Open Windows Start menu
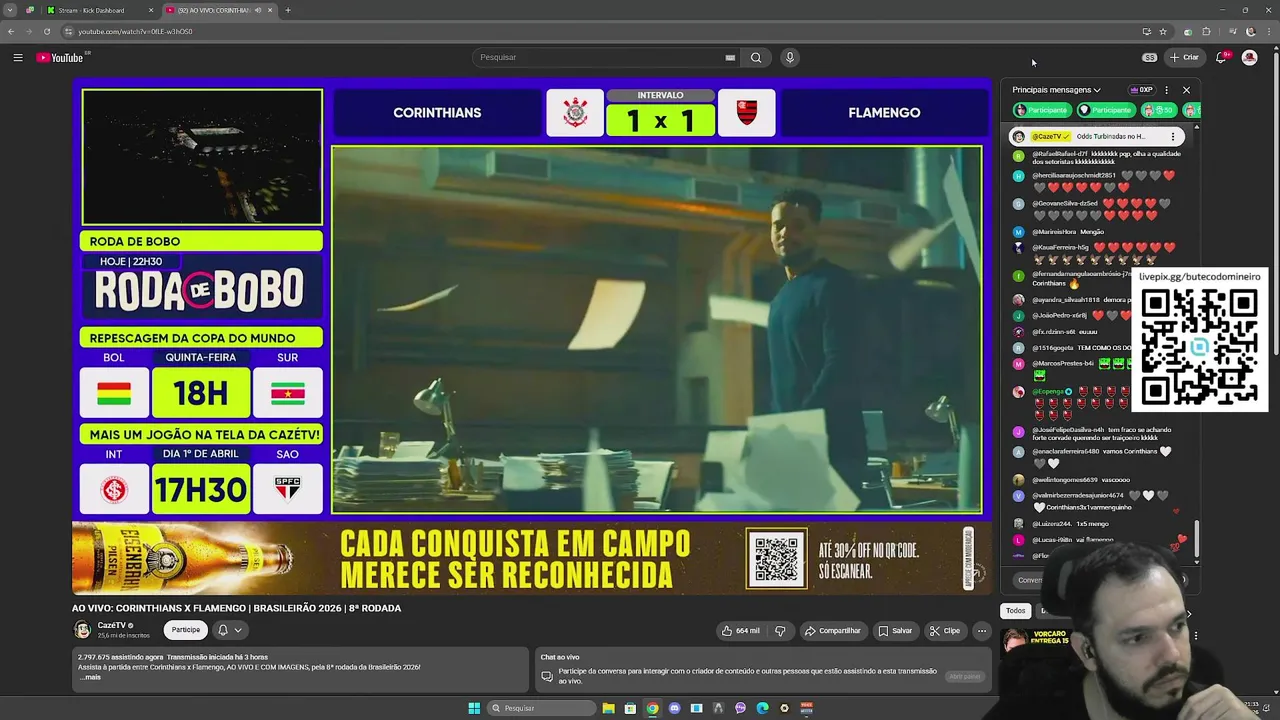Screen dimensions: 1280x720 click(x=474, y=708)
